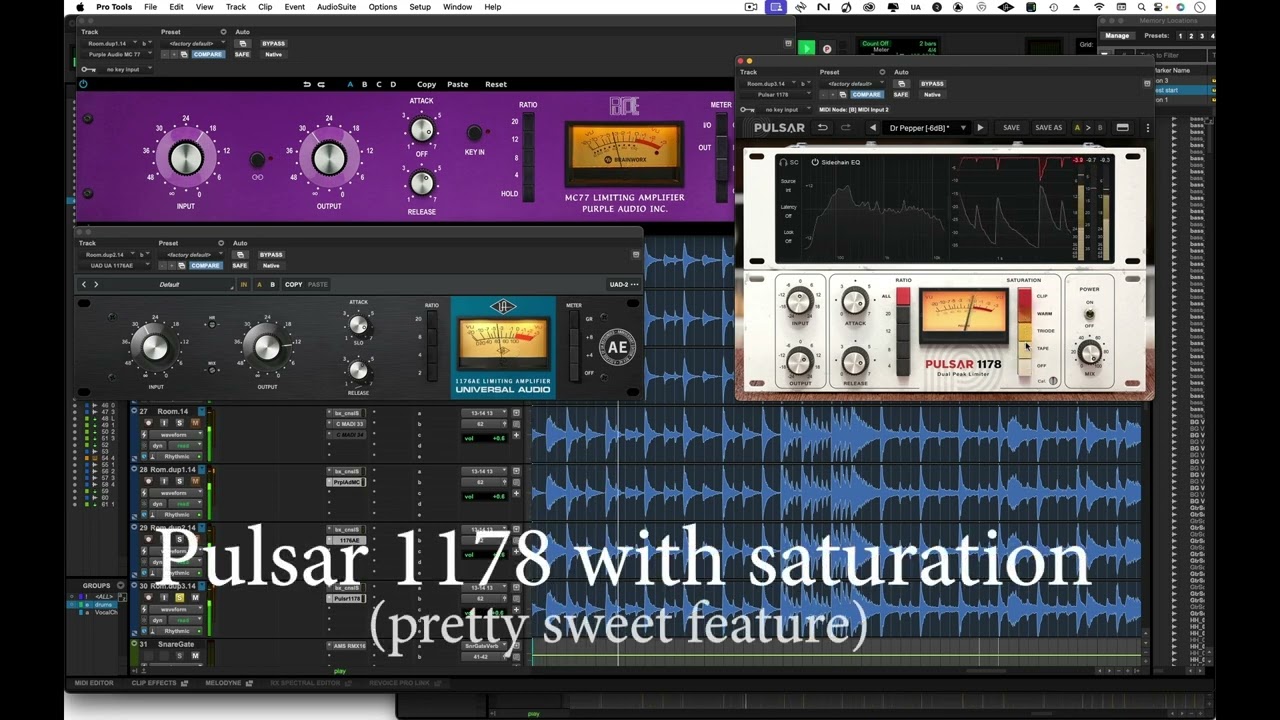
Task: Toggle the Sidechain EQ power icon
Action: coord(815,162)
